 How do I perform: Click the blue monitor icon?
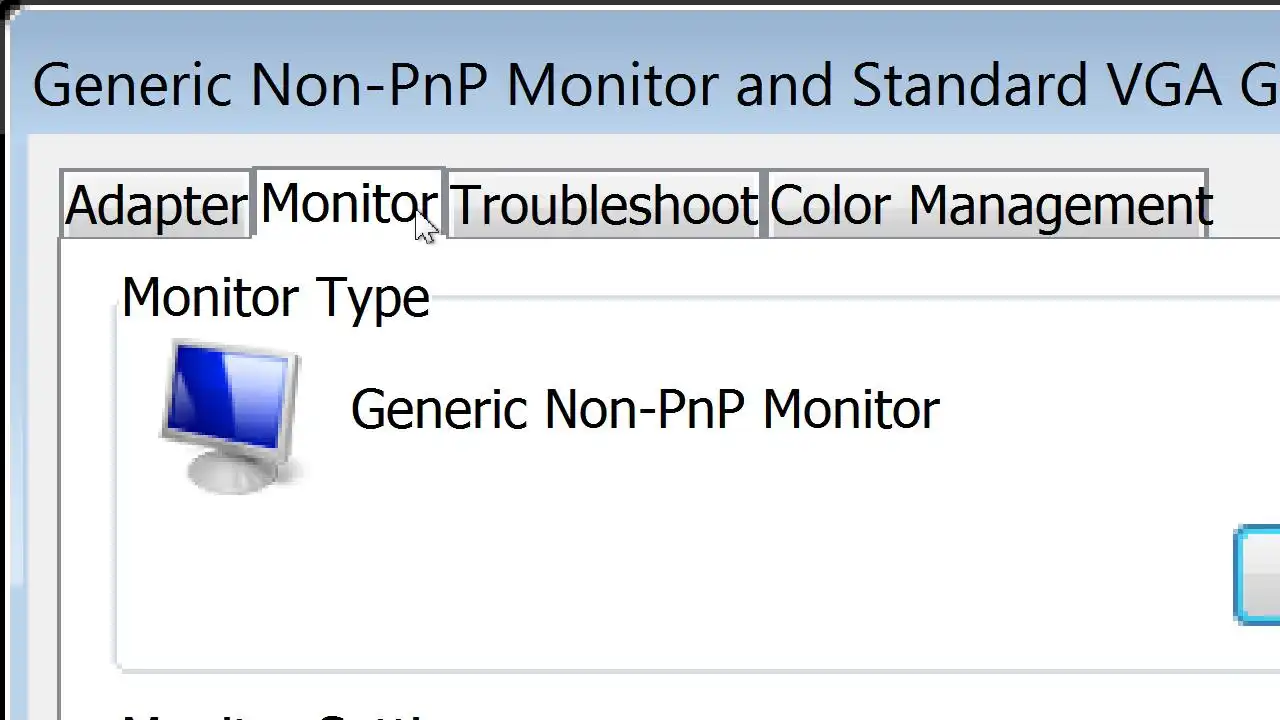[232, 415]
